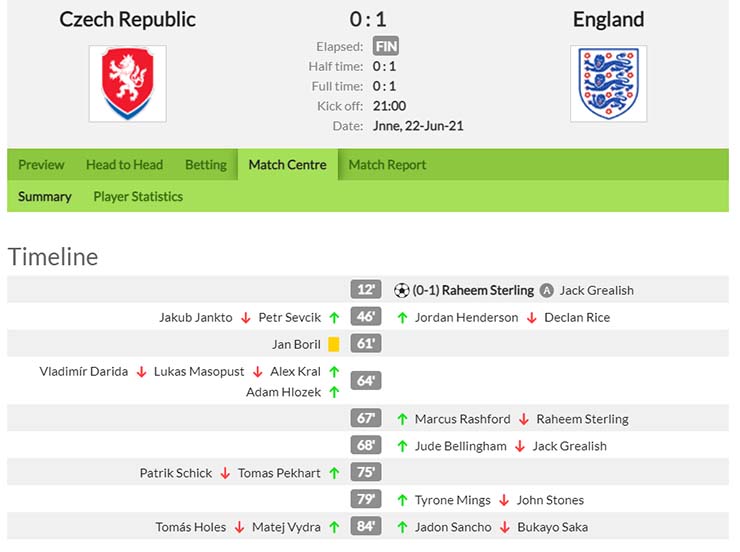
Task: Click the Marcus Rashford player name
Action: pos(462,419)
